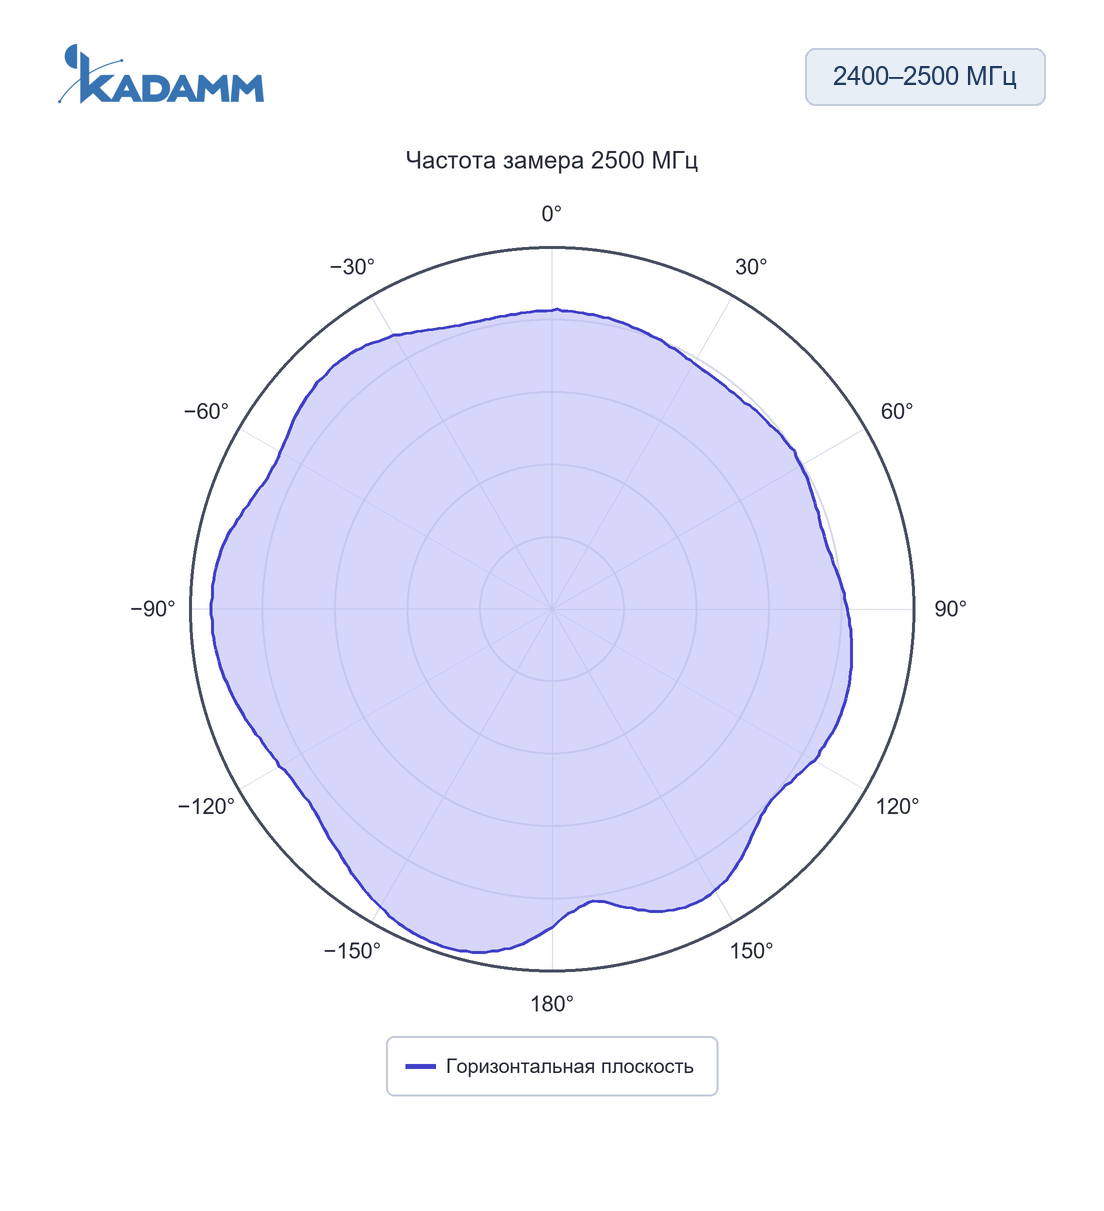Click the 2400–2500 МГц frequency badge
1104x1211 pixels.
925,77
